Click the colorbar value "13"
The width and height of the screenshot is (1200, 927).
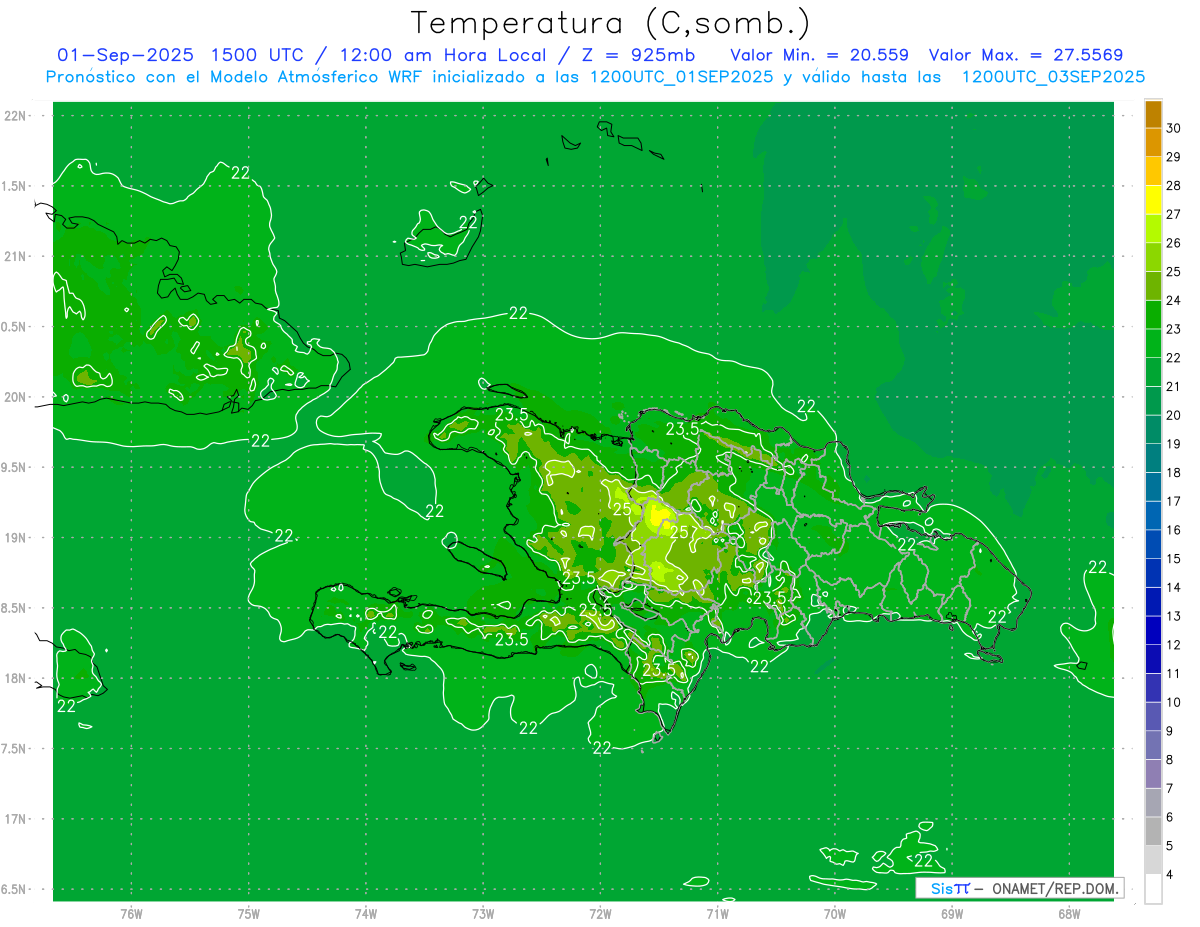pos(1173,616)
